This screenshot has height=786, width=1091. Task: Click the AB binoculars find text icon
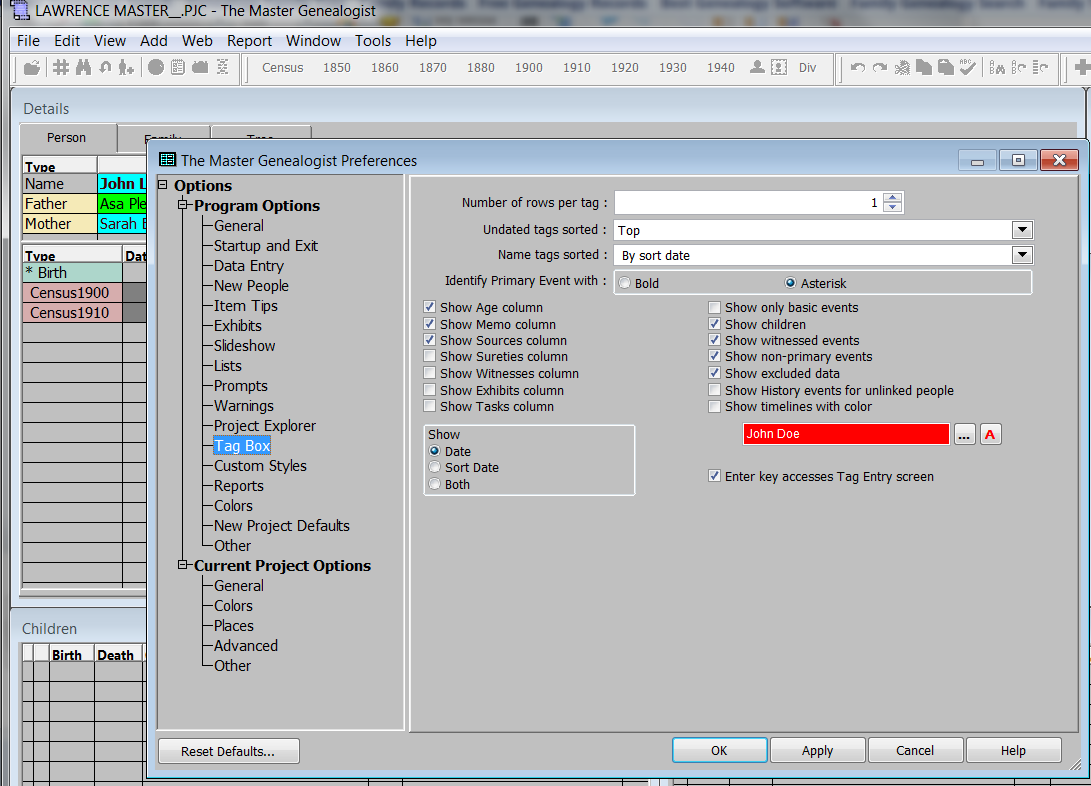[x=997, y=67]
